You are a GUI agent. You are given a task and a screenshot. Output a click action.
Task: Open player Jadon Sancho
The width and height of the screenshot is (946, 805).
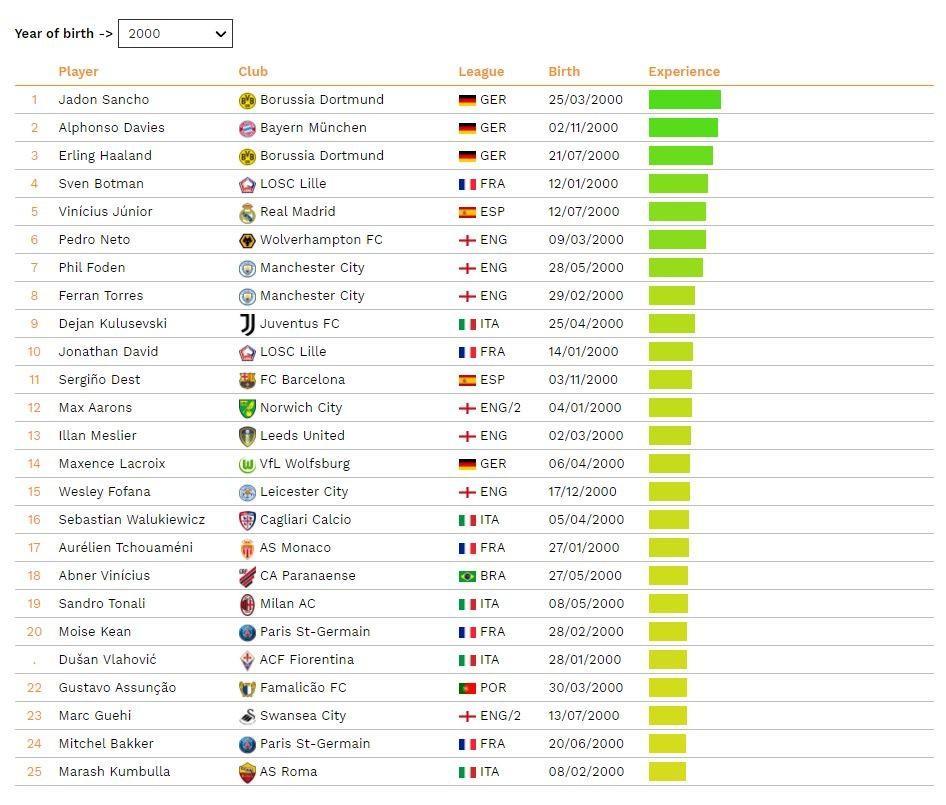tap(103, 100)
